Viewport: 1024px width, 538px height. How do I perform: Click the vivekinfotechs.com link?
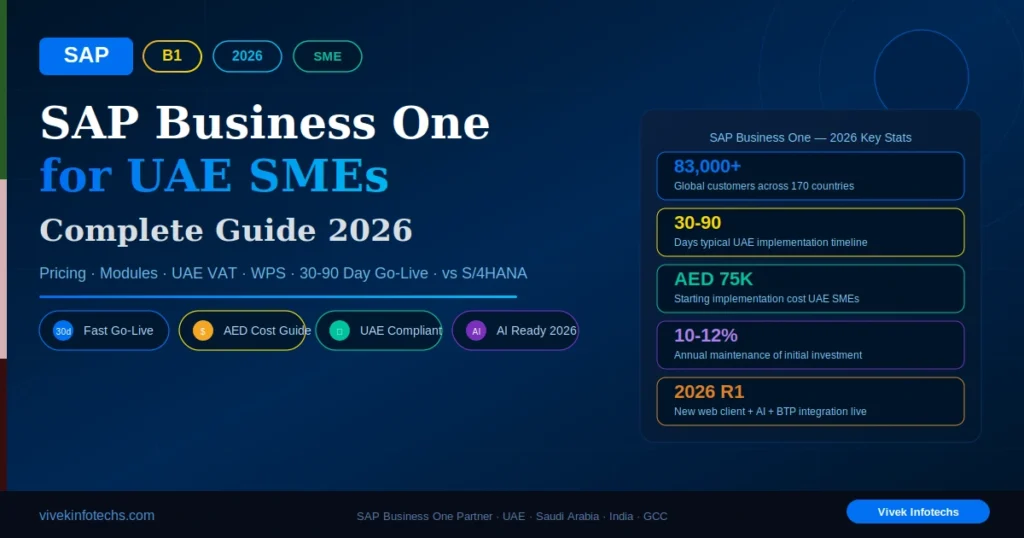97,516
